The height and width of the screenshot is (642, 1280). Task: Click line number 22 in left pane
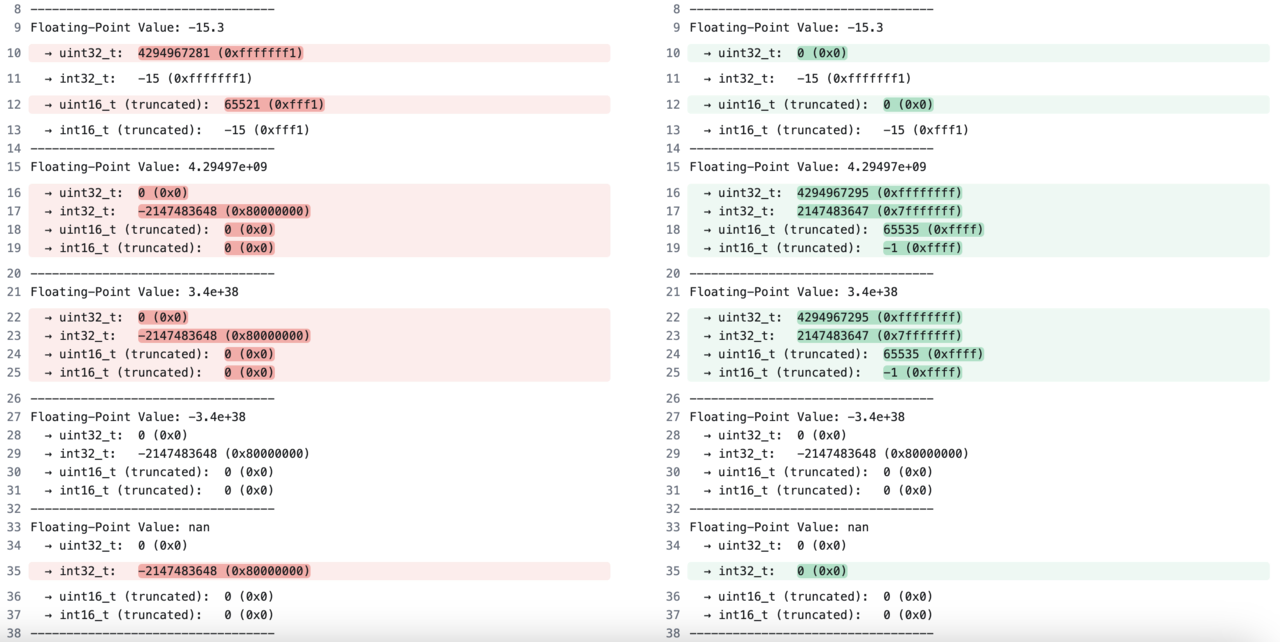click(x=14, y=317)
